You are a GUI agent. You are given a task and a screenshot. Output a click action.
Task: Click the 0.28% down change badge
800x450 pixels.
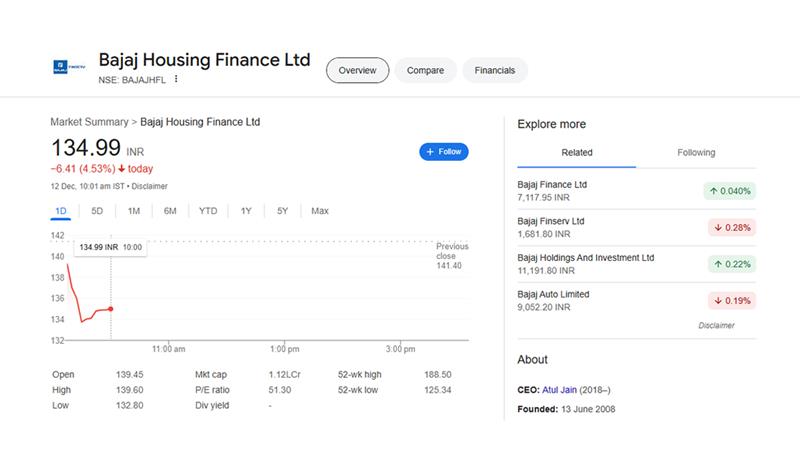pyautogui.click(x=732, y=228)
